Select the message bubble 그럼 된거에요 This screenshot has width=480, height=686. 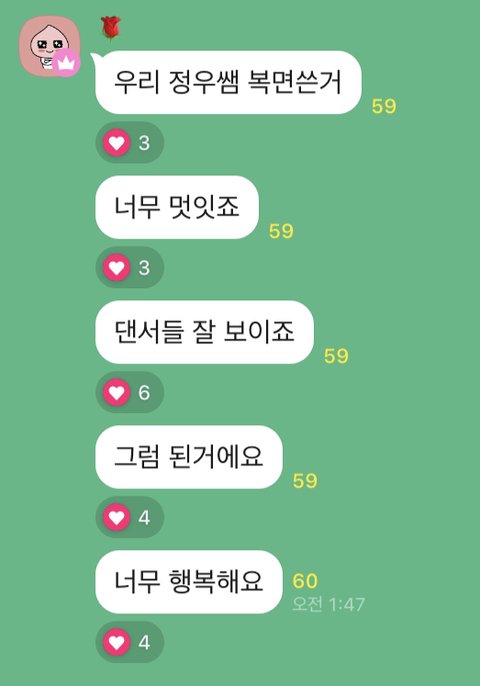point(189,457)
